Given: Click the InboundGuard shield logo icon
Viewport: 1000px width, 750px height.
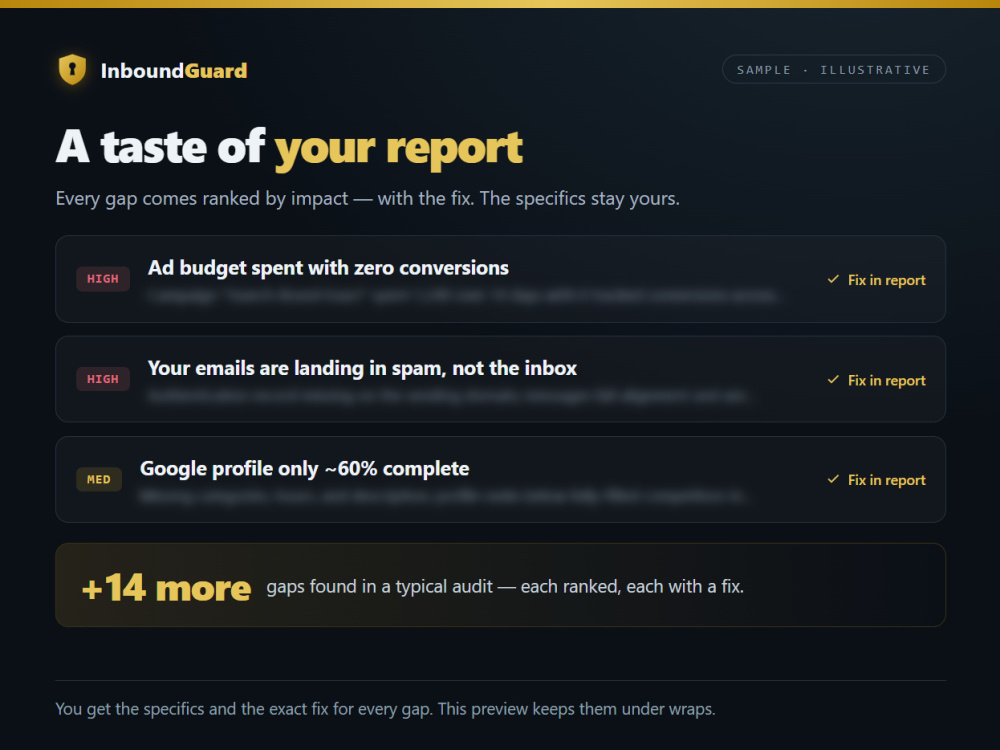Looking at the screenshot, I should point(72,70).
